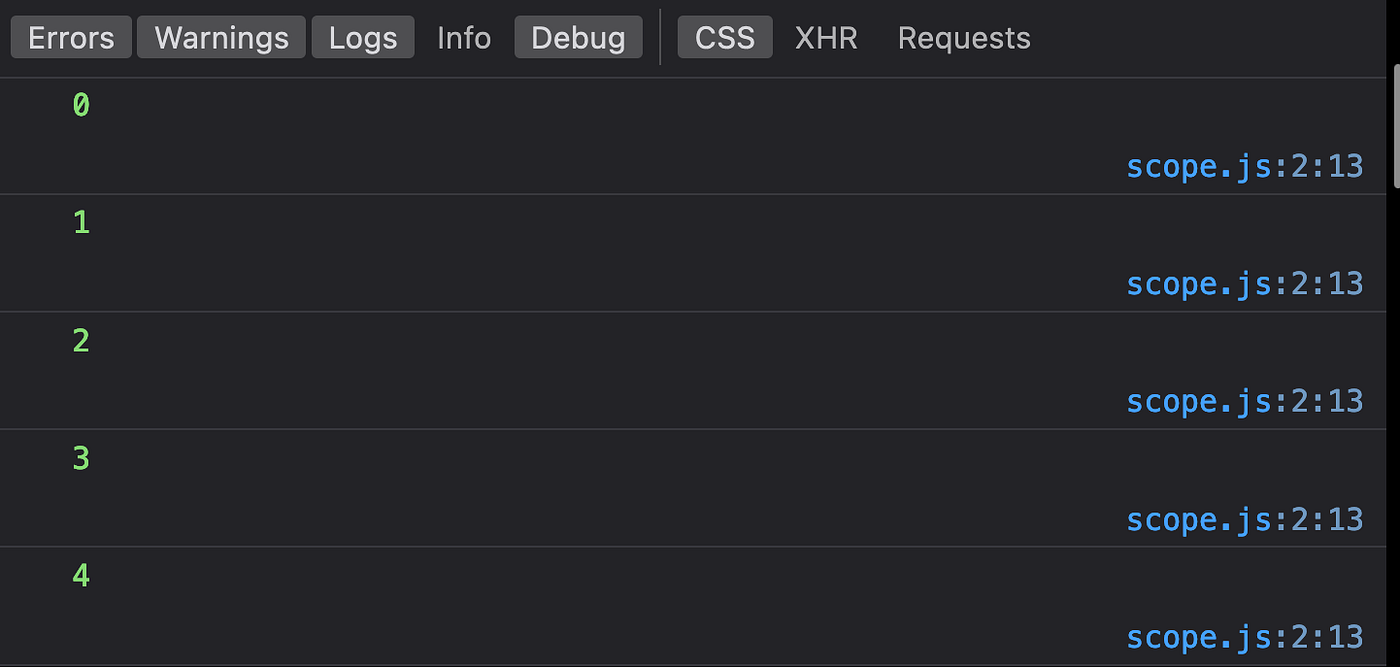This screenshot has height=667, width=1400.
Task: Select the console message showing 3
Action: [81, 458]
